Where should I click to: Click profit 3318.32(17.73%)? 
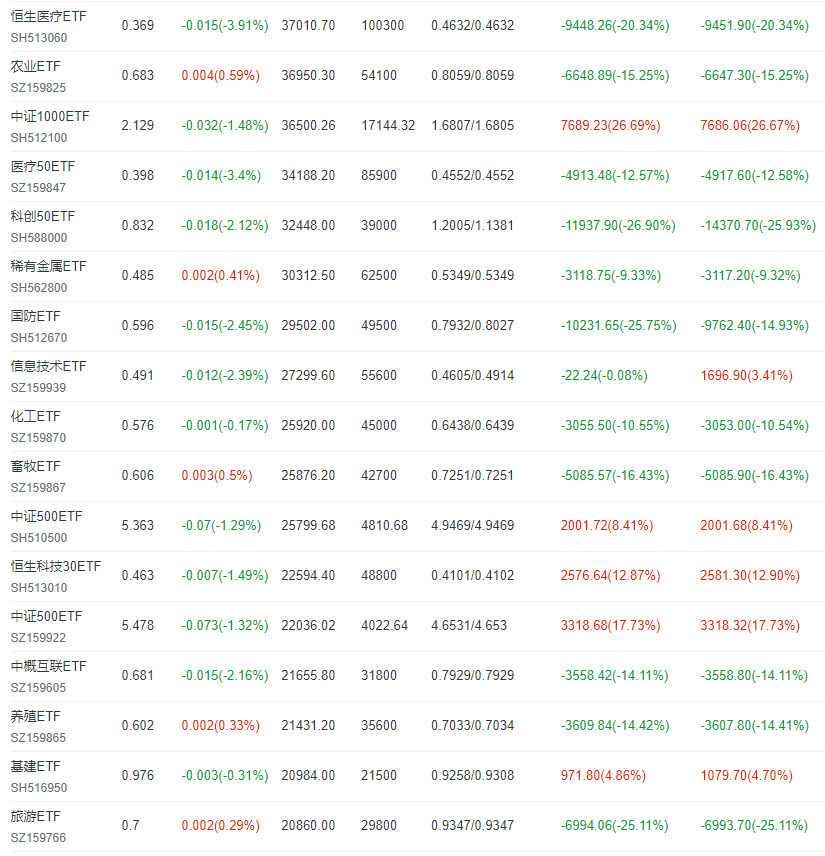coord(750,626)
